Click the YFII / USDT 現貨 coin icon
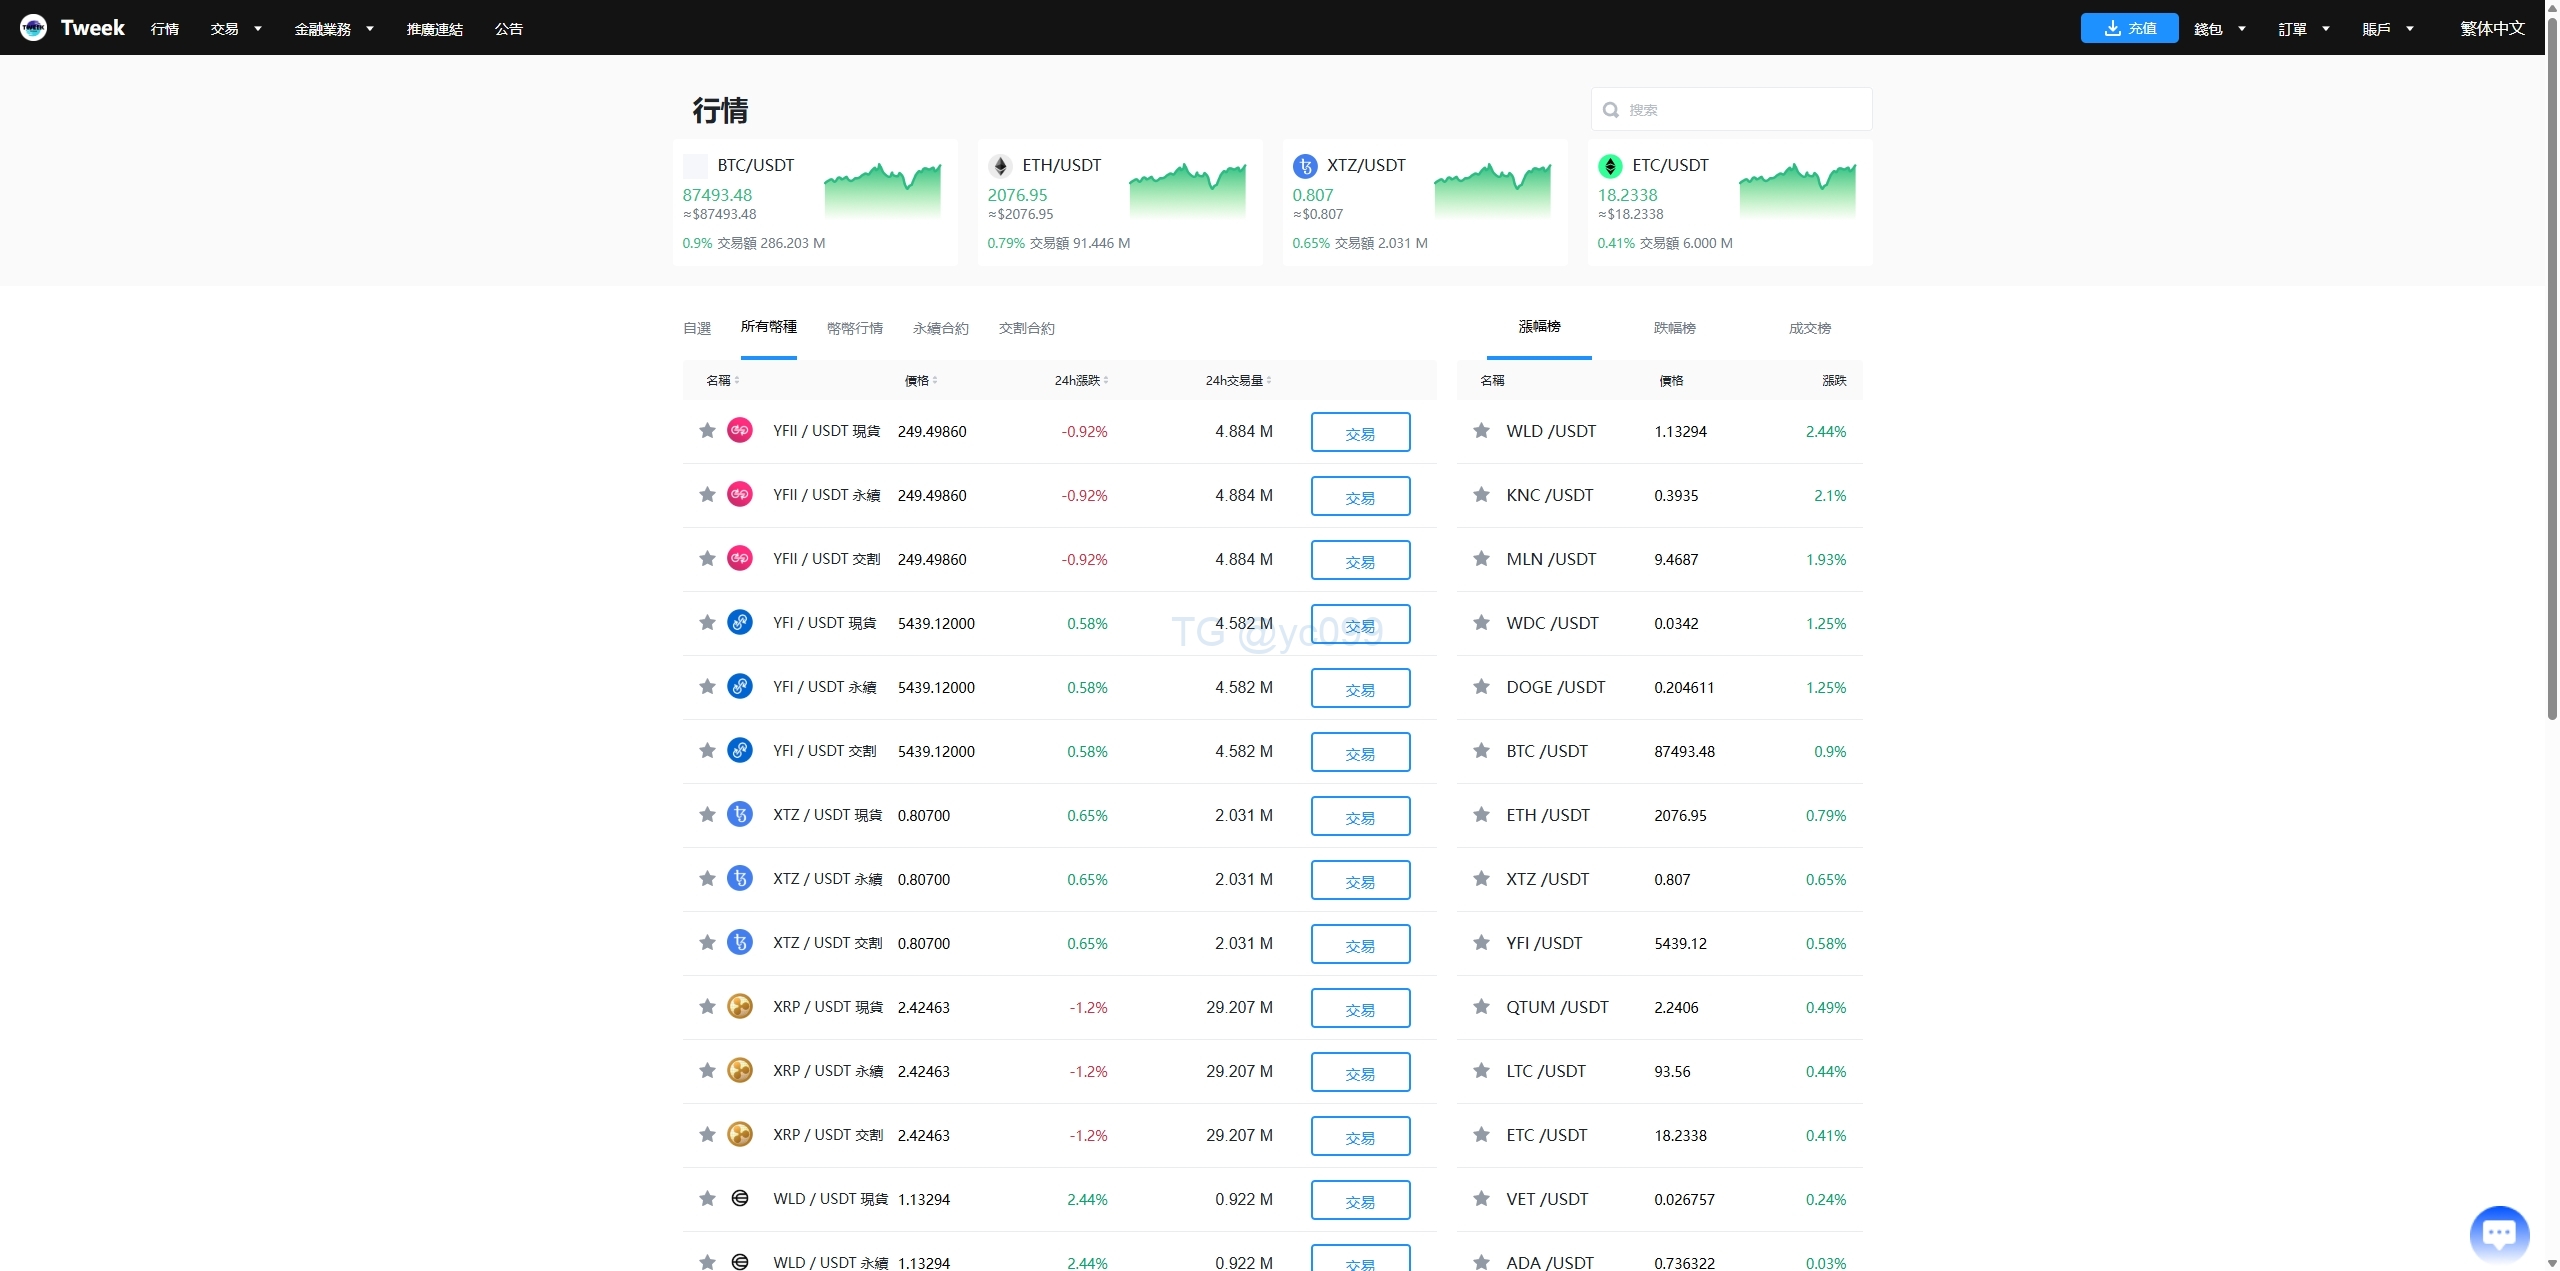 tap(739, 431)
